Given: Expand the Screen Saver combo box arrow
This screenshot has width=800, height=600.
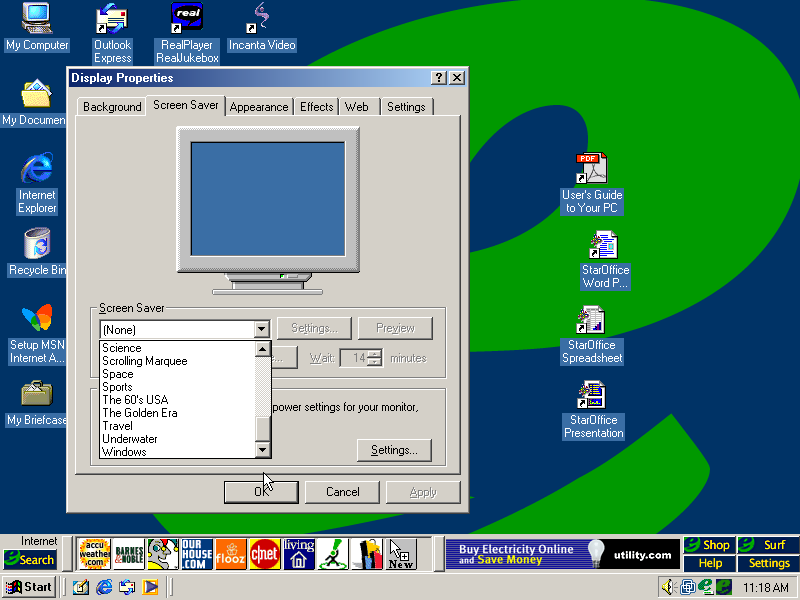Looking at the screenshot, I should pos(261,329).
